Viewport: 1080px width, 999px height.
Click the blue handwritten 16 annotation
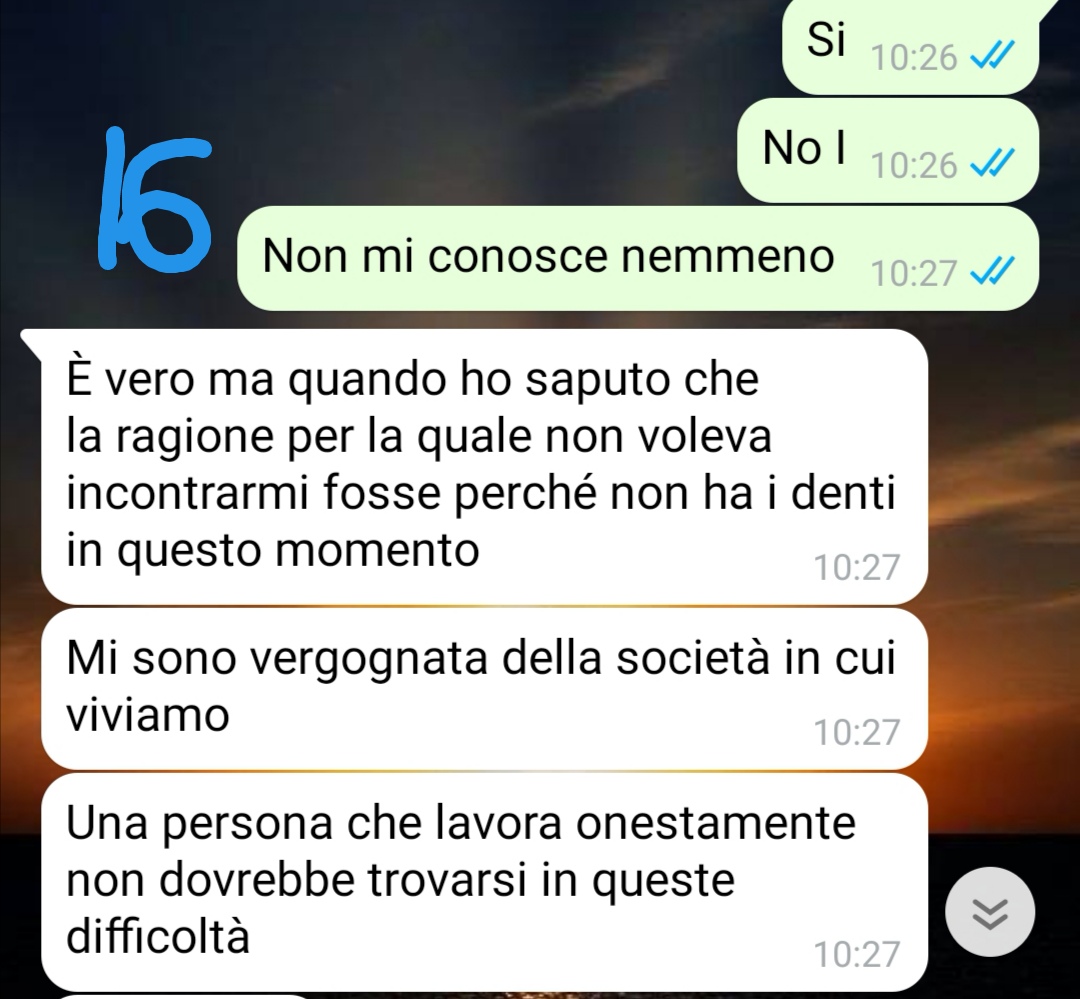154,198
